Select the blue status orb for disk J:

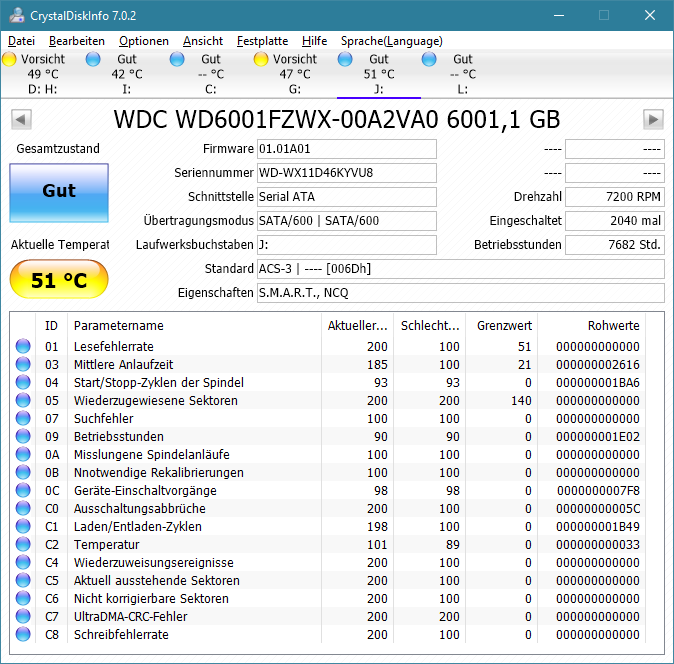pyautogui.click(x=345, y=59)
